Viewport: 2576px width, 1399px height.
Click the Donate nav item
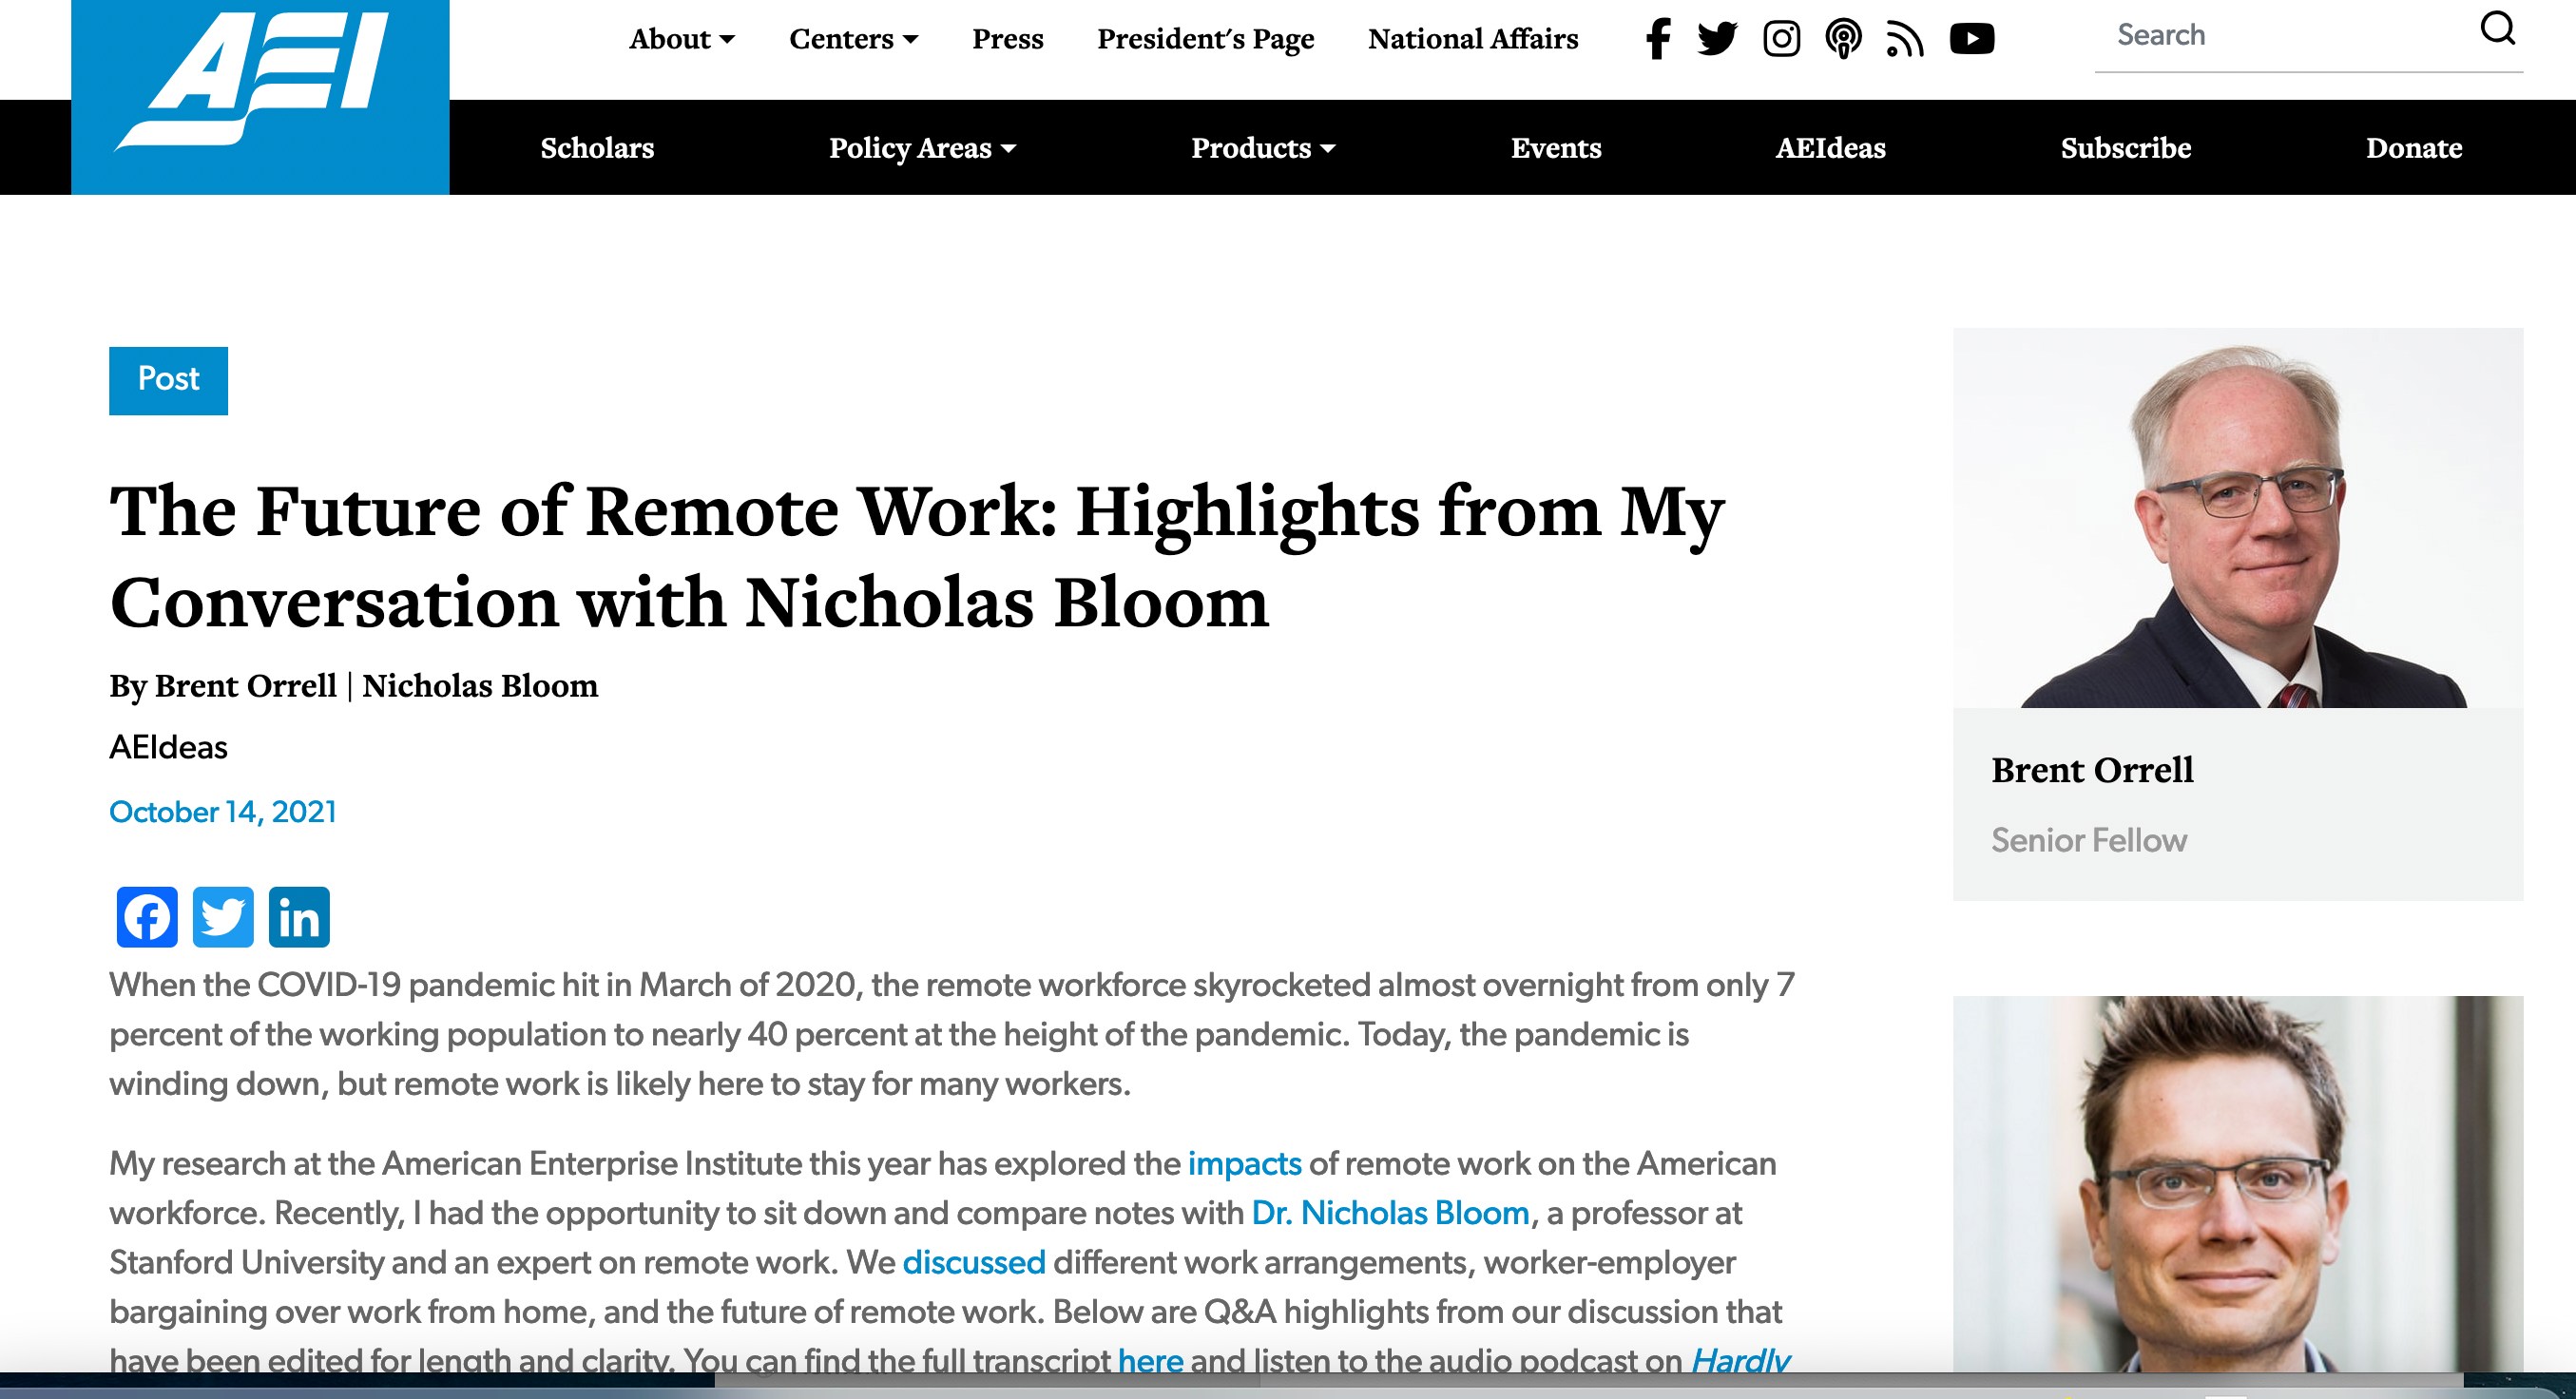pos(2413,148)
